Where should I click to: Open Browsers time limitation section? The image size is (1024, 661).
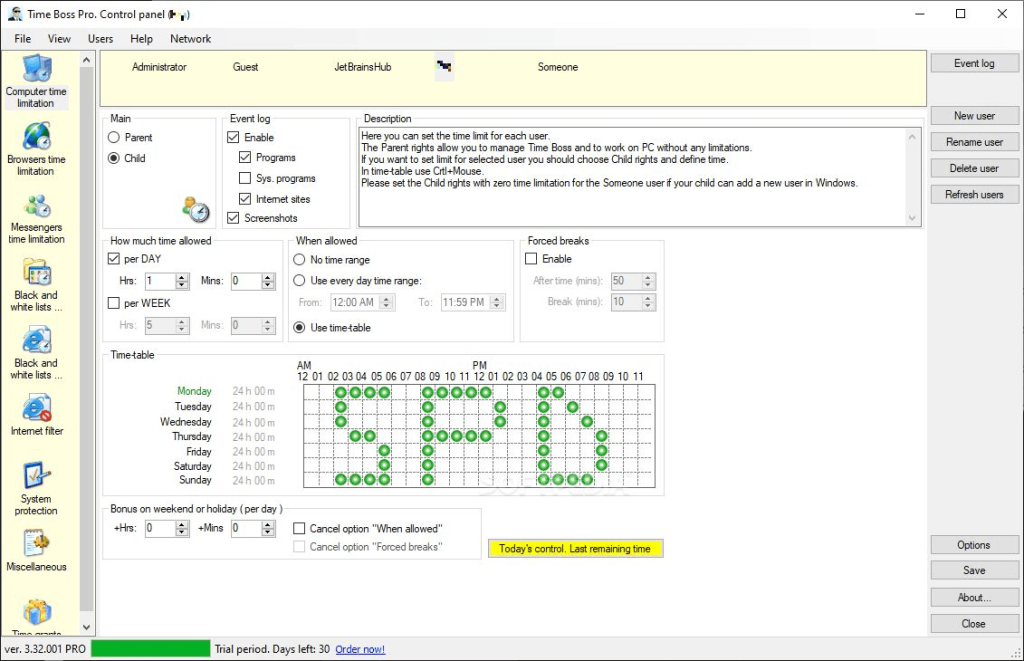(37, 150)
